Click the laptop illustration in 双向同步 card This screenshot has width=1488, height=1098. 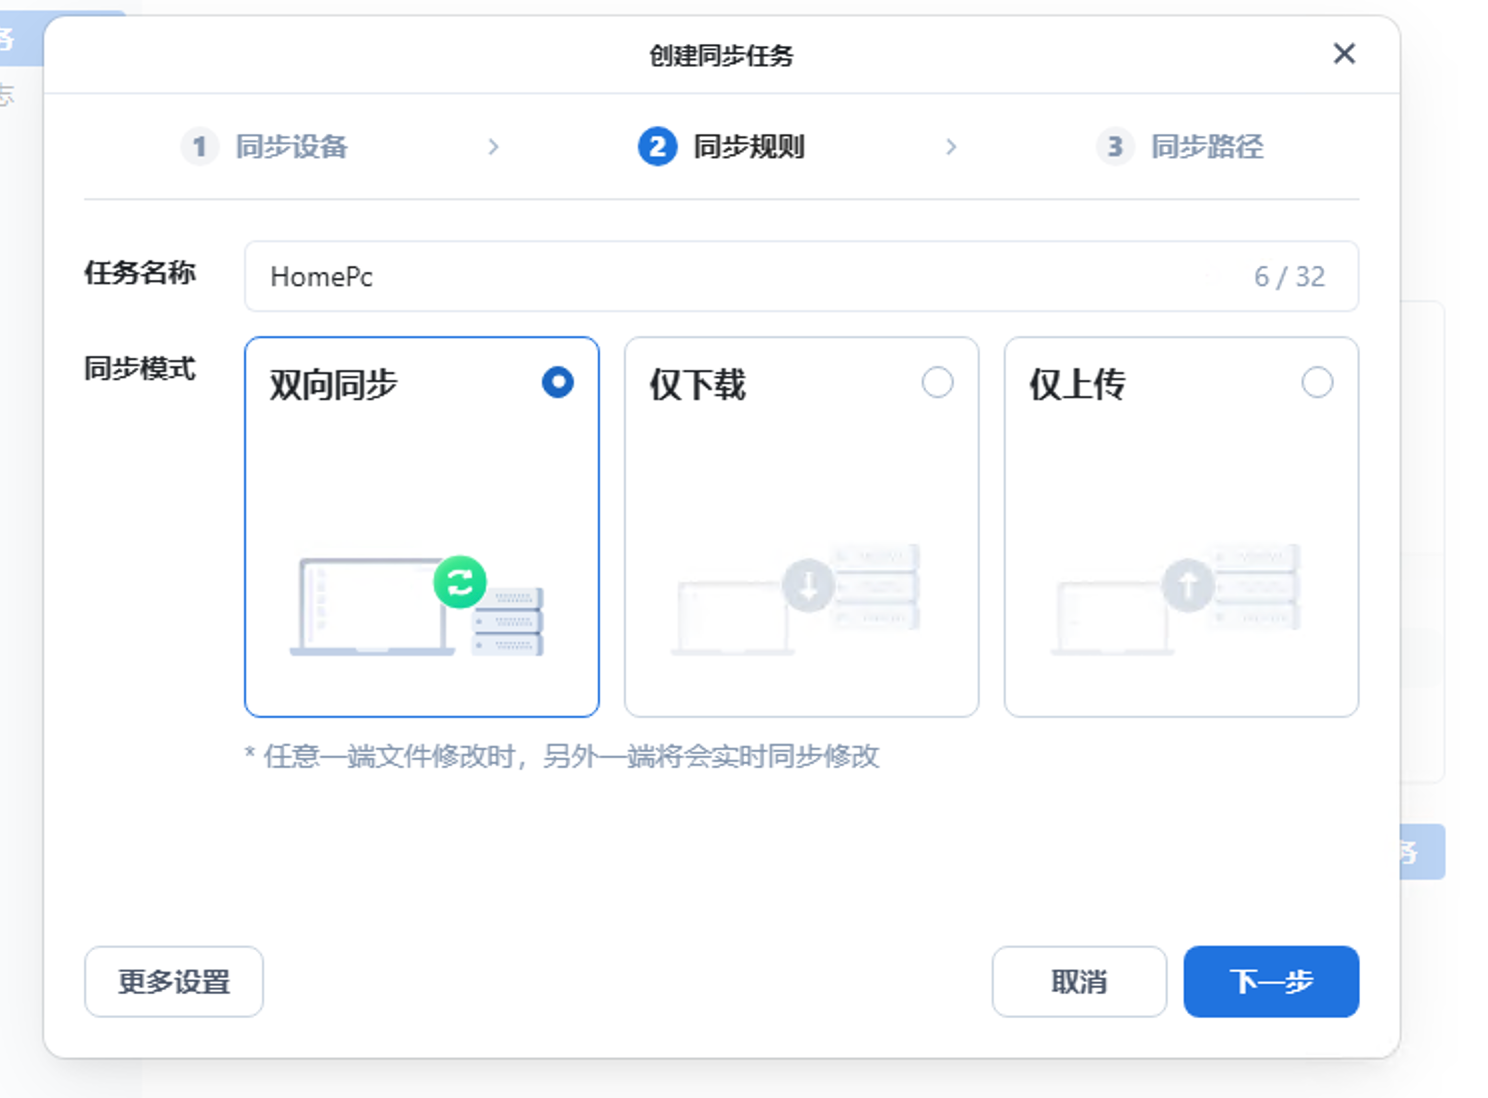(368, 607)
